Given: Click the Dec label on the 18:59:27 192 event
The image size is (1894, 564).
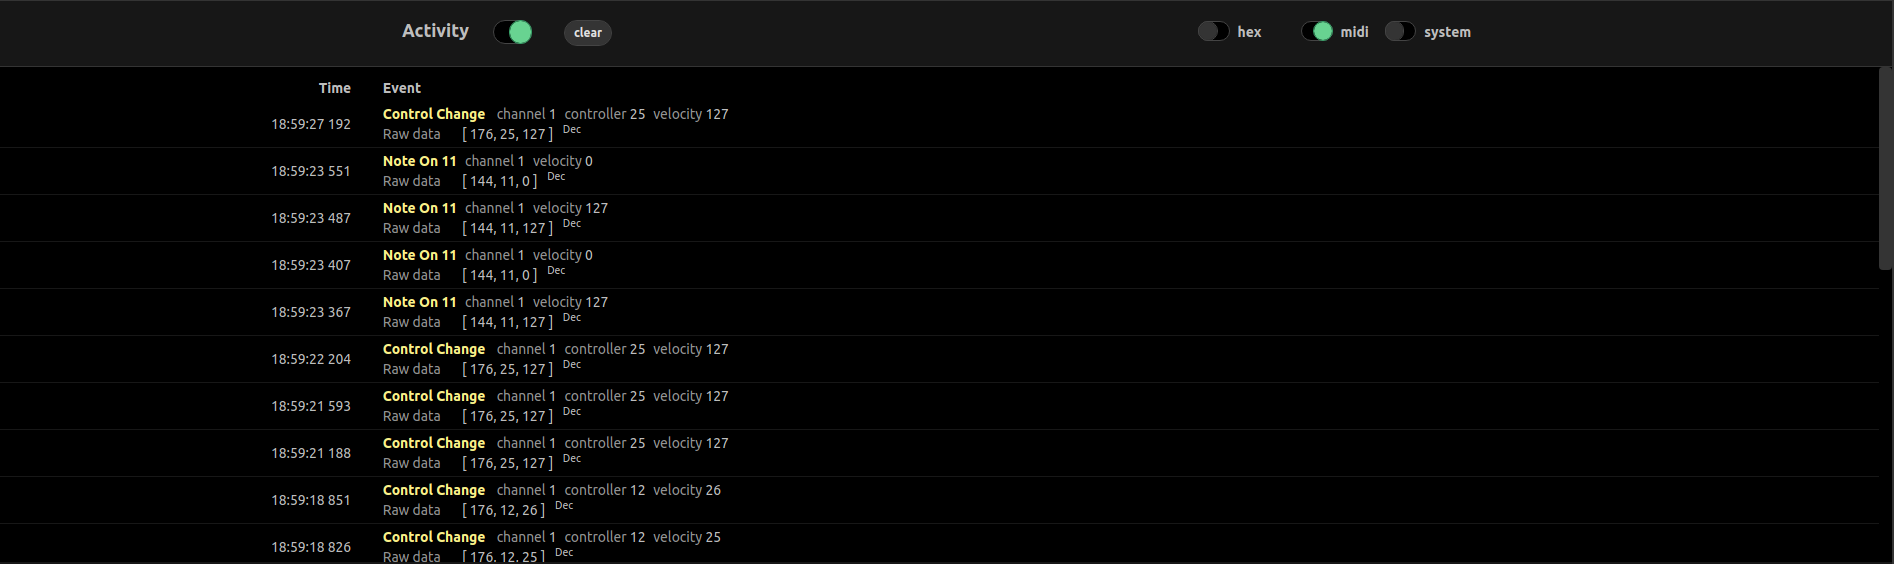Looking at the screenshot, I should (x=572, y=130).
